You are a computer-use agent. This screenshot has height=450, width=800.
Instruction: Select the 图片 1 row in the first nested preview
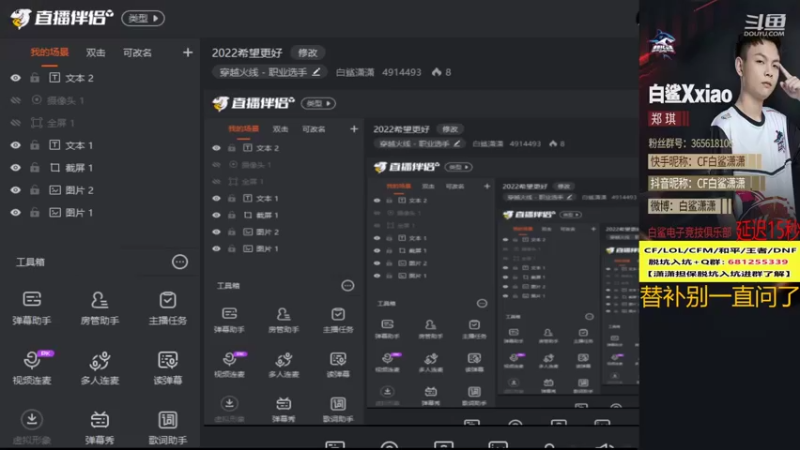click(x=284, y=248)
